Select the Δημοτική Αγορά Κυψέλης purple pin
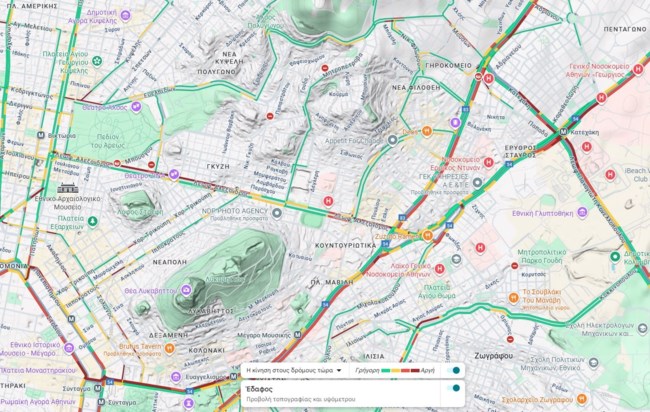This screenshot has width=650, height=412. [125, 16]
